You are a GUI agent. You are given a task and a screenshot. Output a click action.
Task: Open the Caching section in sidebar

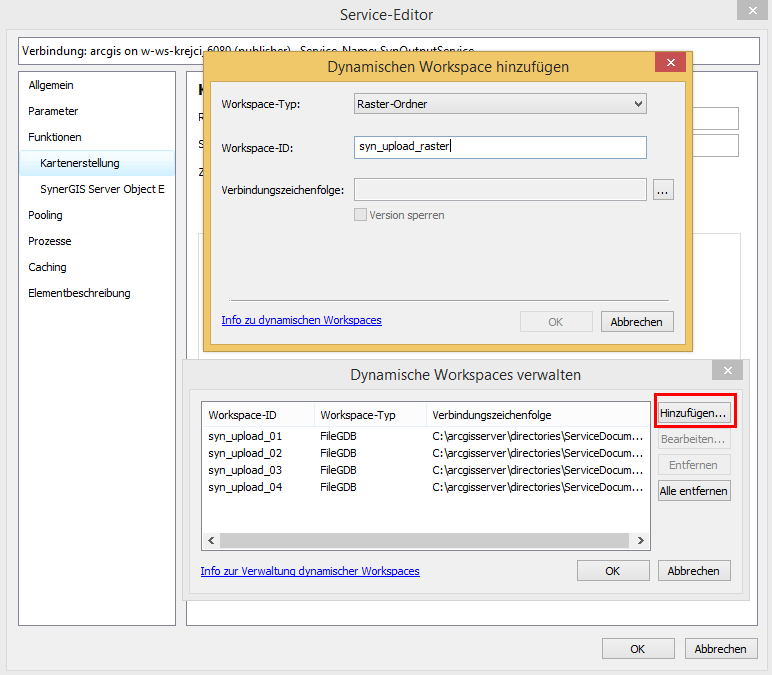tap(47, 267)
